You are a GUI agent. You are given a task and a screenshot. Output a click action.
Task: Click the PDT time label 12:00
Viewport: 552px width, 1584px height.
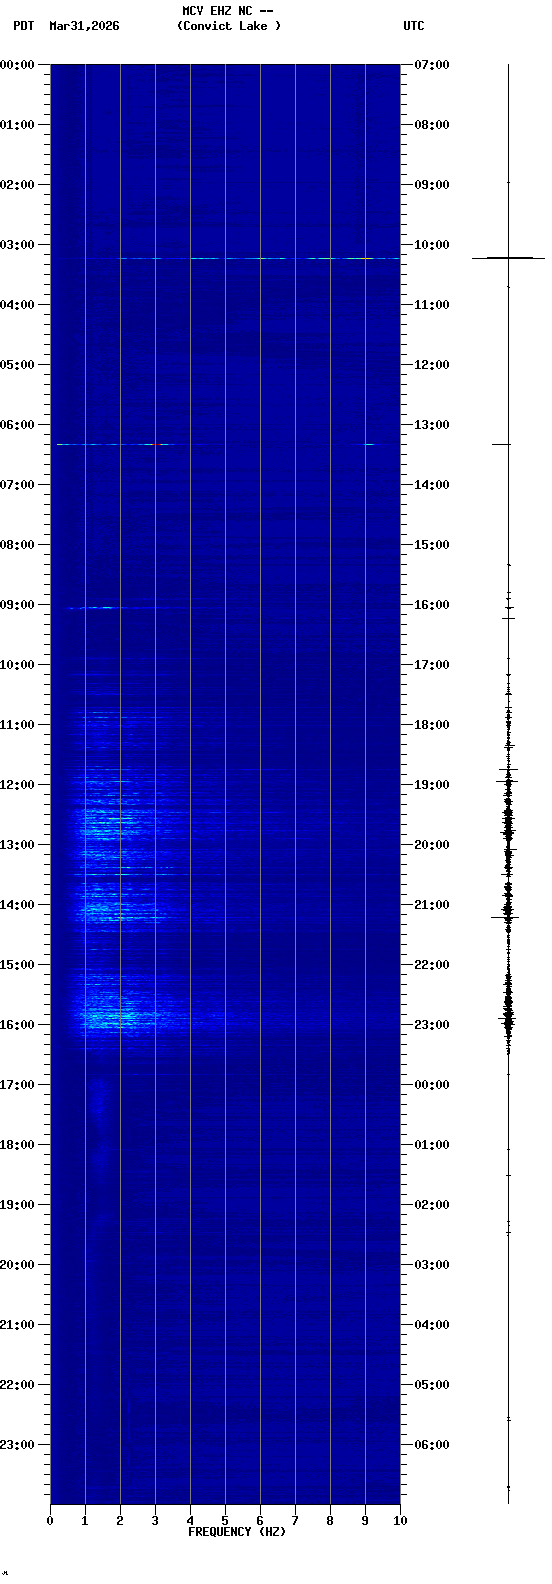point(17,785)
